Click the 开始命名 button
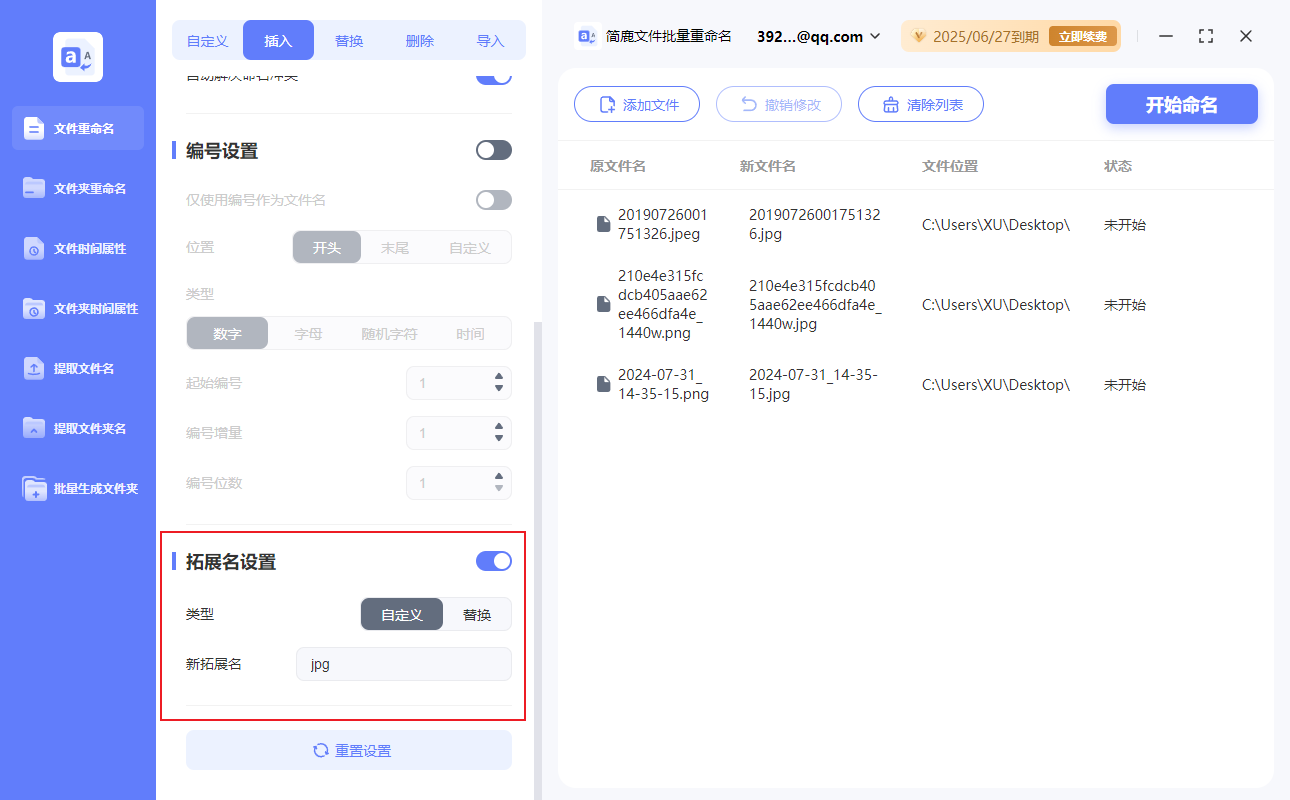Screen dimensions: 1290x800 [x=1181, y=104]
